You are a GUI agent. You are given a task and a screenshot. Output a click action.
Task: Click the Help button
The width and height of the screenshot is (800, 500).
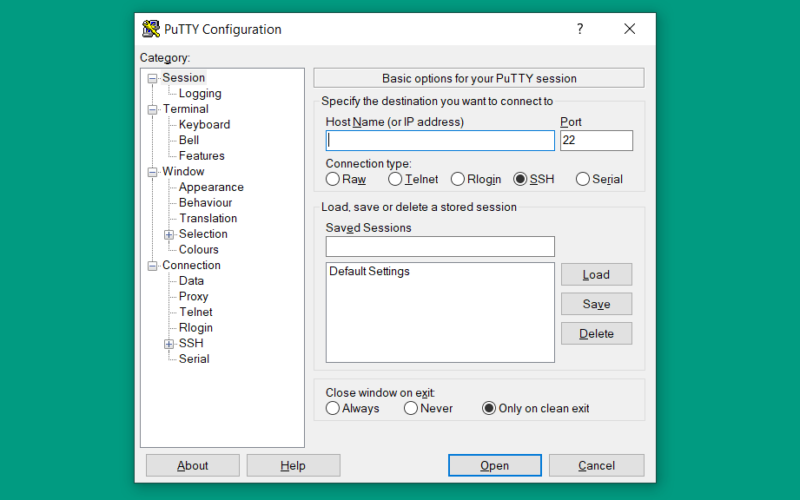pyautogui.click(x=293, y=465)
